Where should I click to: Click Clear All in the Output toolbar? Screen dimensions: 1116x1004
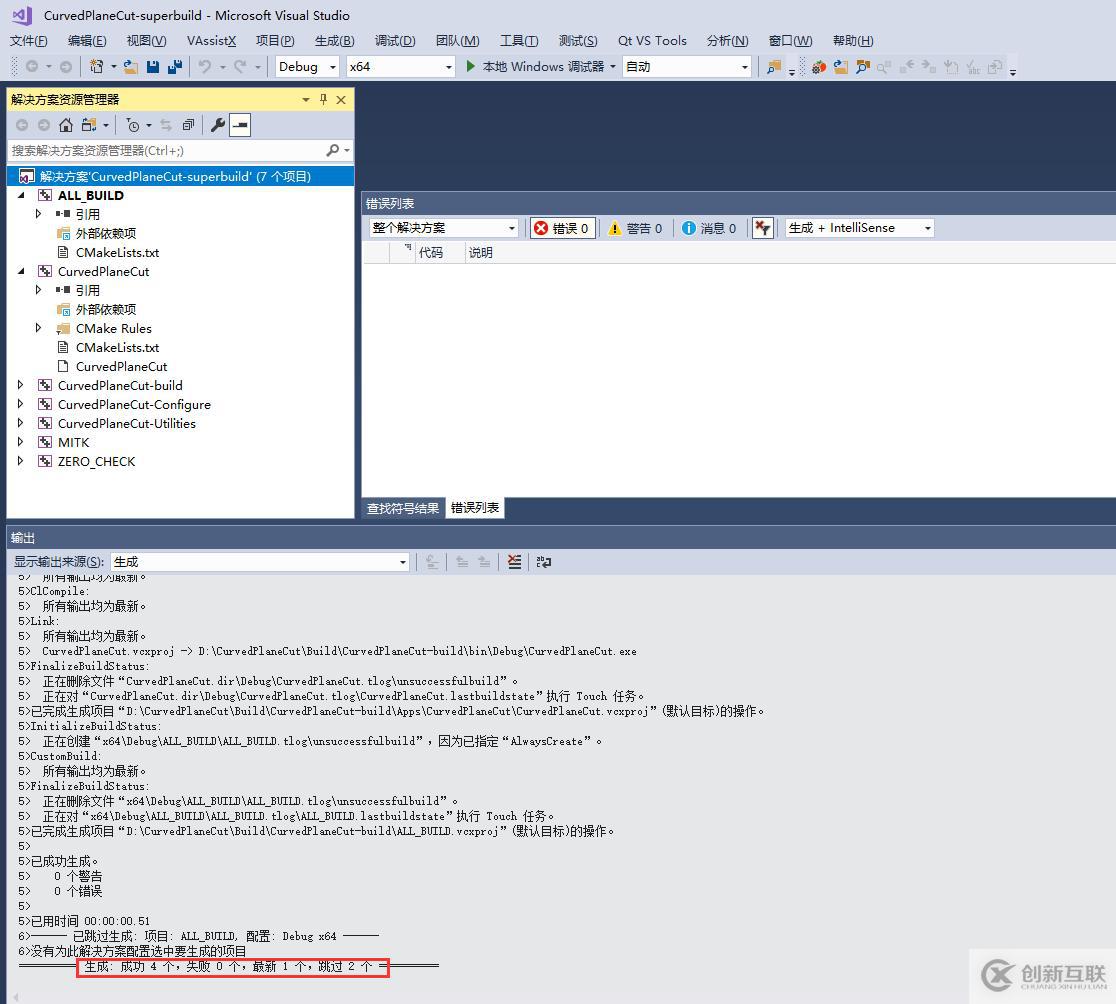[x=515, y=562]
